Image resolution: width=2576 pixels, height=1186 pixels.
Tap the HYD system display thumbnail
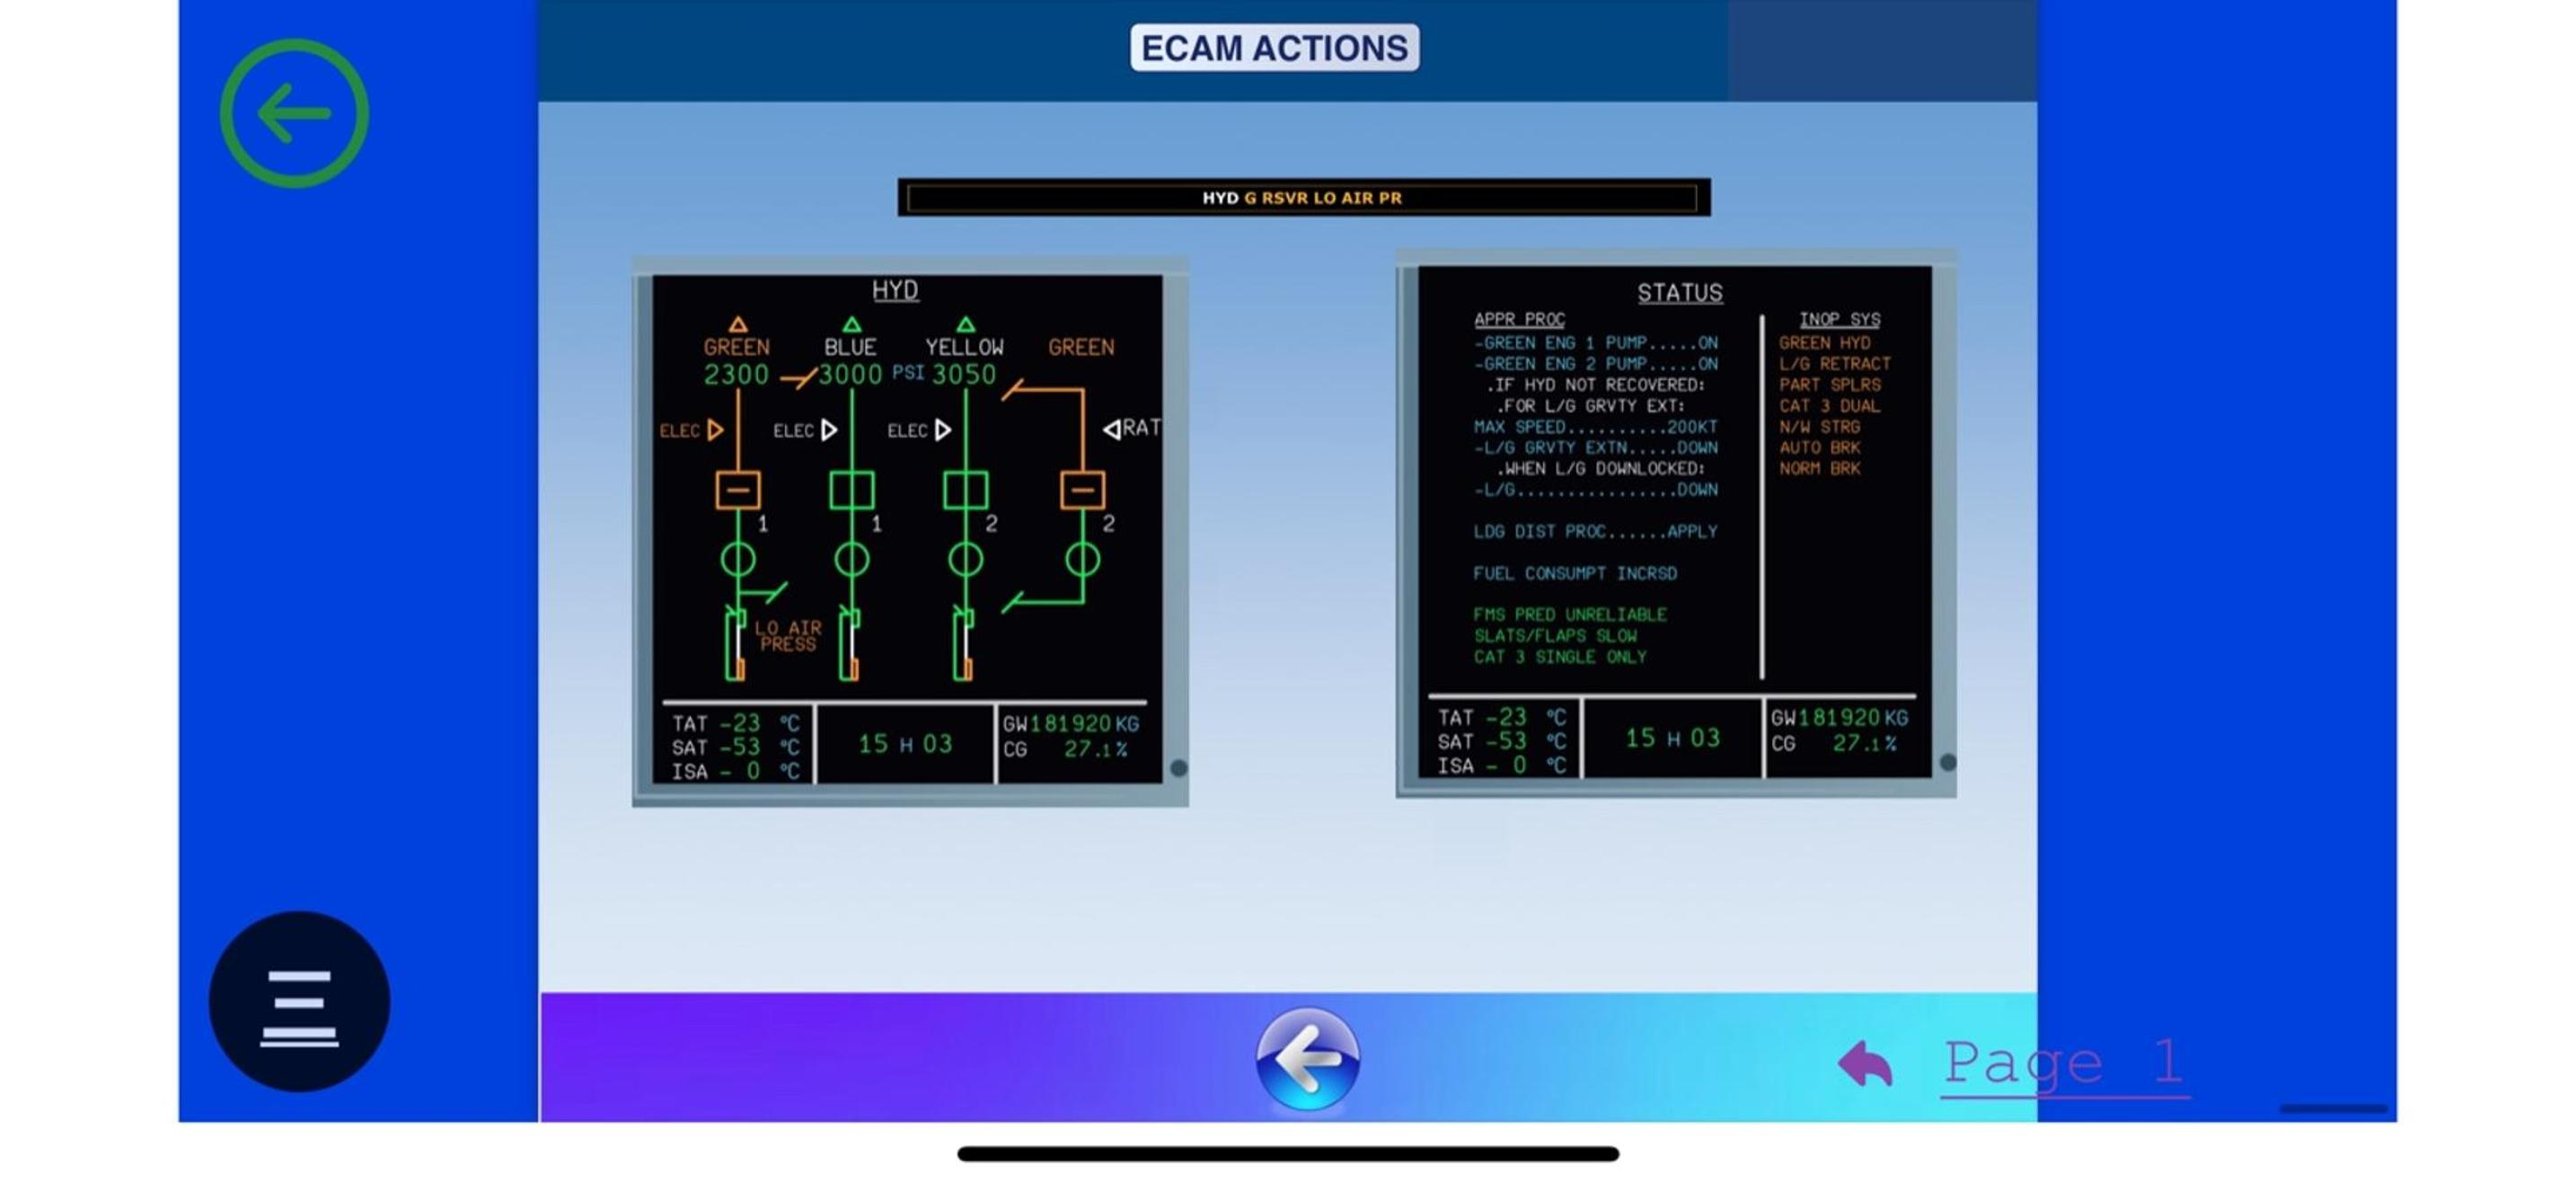click(x=908, y=531)
